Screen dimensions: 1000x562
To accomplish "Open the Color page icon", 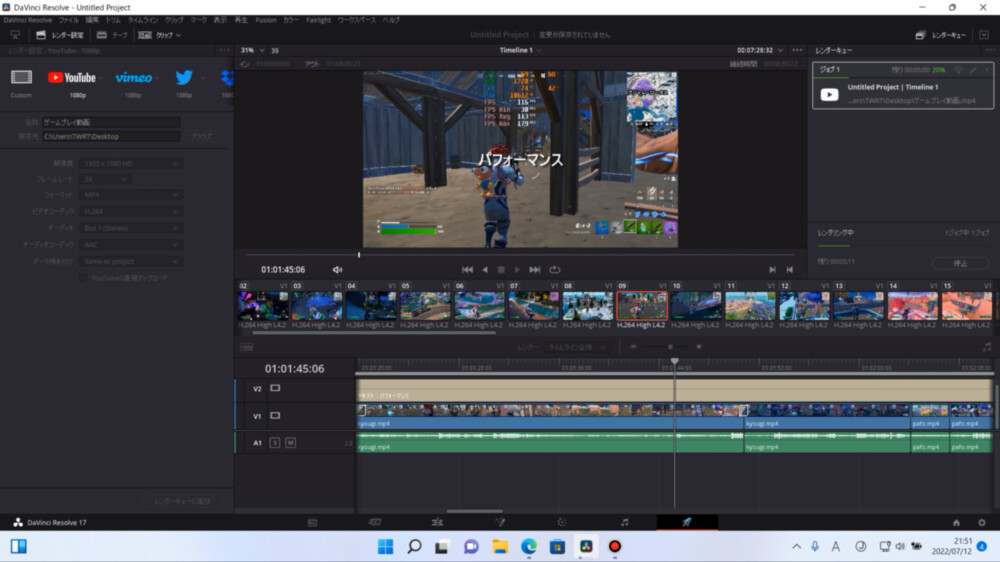I will [562, 522].
